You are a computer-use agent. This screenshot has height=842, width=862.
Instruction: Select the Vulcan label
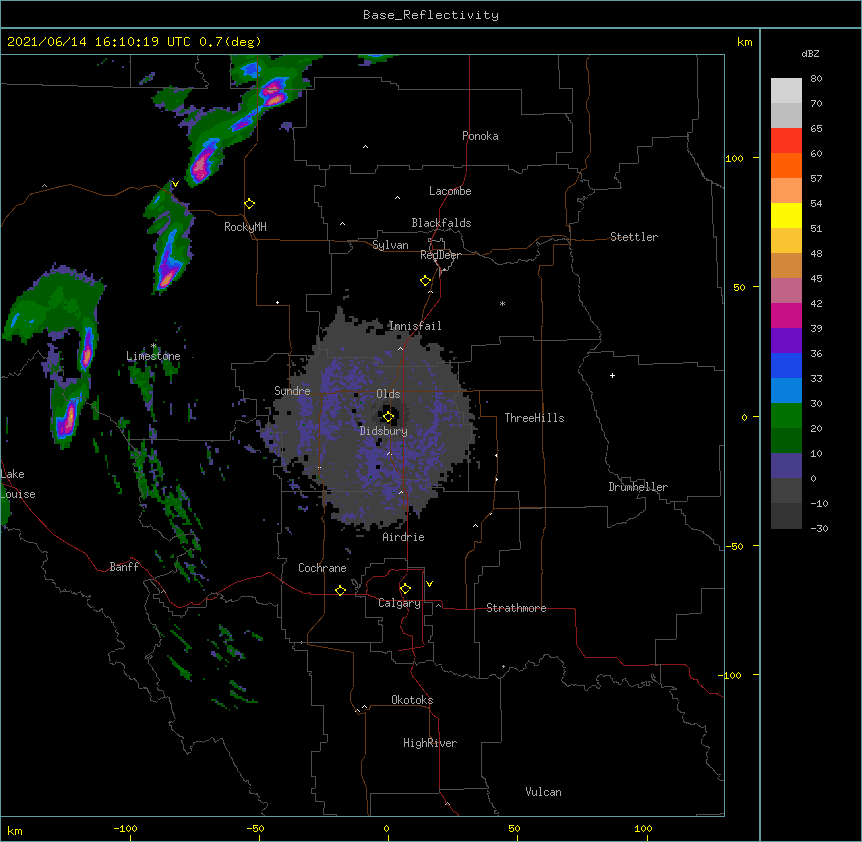(543, 792)
